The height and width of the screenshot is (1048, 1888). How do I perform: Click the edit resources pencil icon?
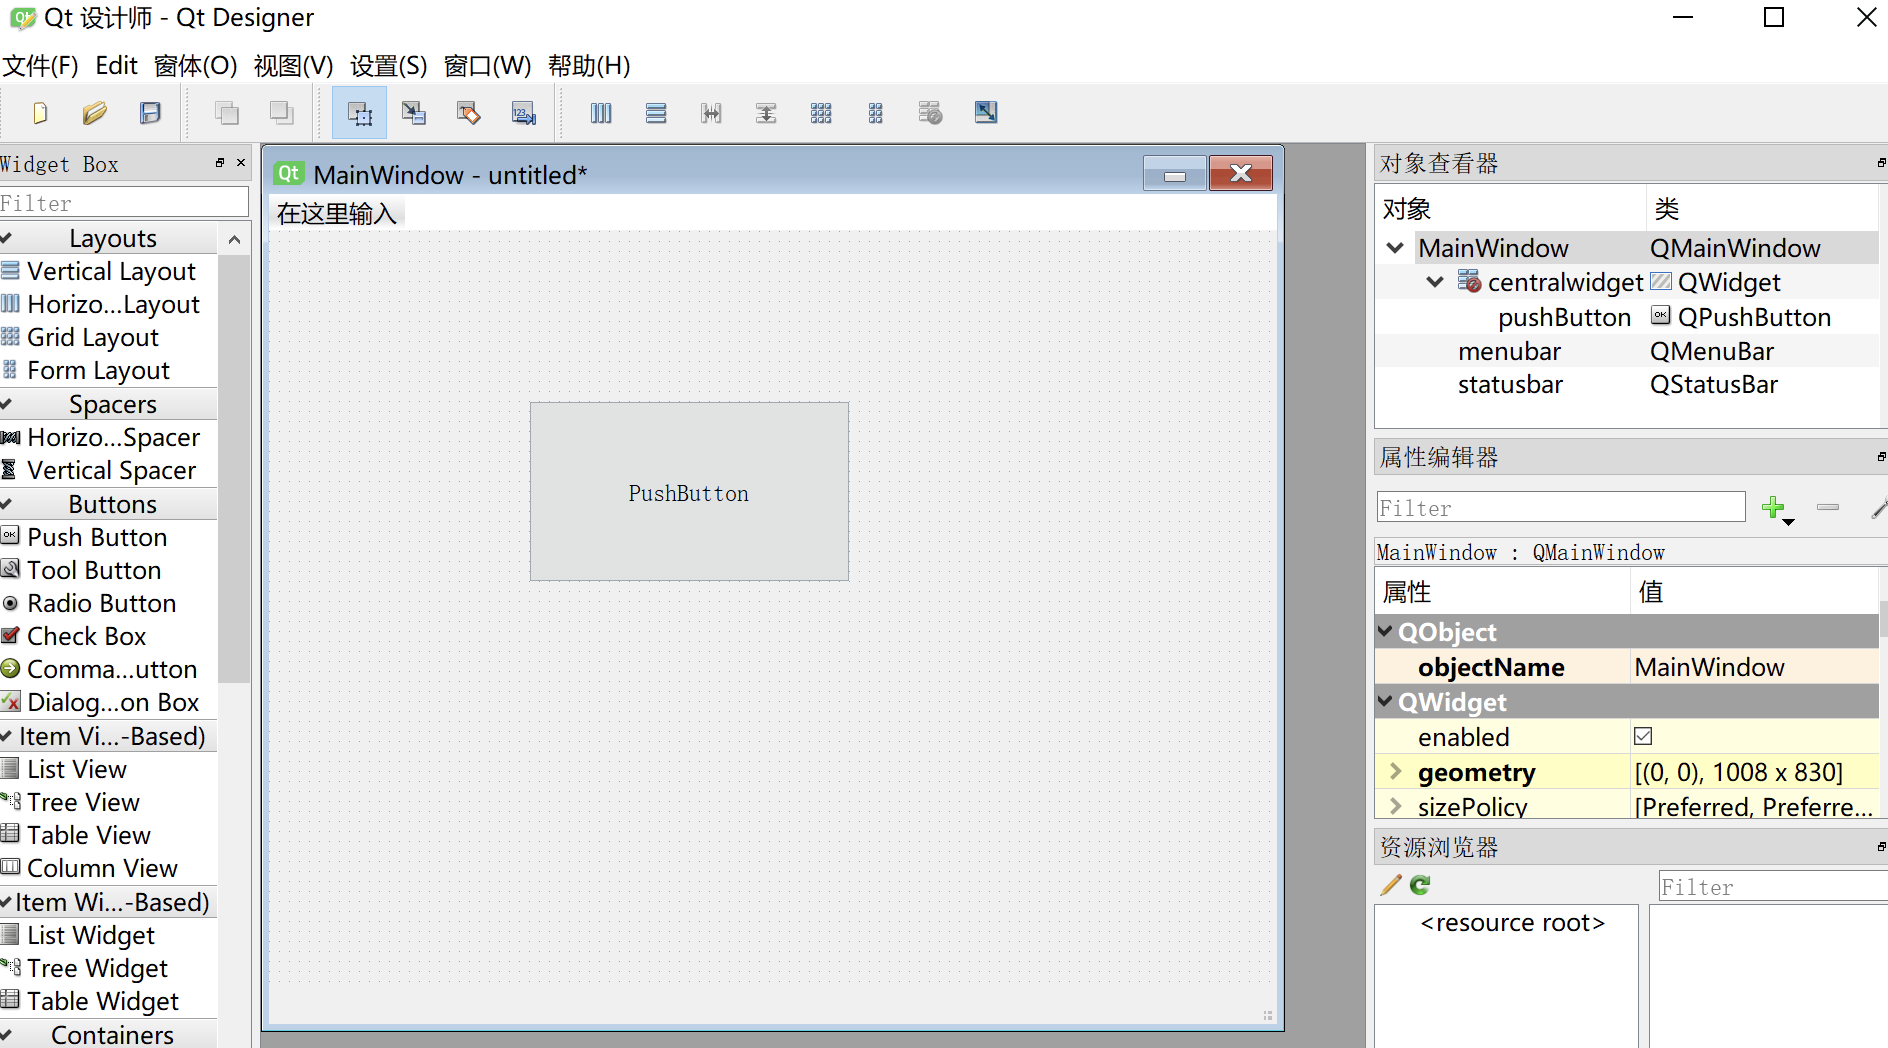(x=1389, y=884)
